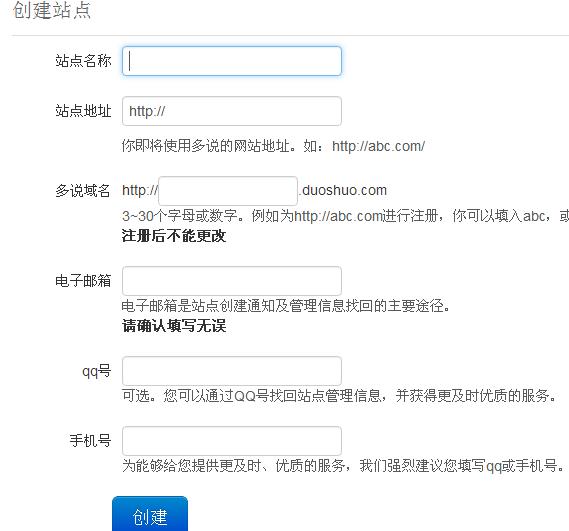Click the QQ号 optional help text
The width and height of the screenshot is (569, 531).
pos(339,396)
